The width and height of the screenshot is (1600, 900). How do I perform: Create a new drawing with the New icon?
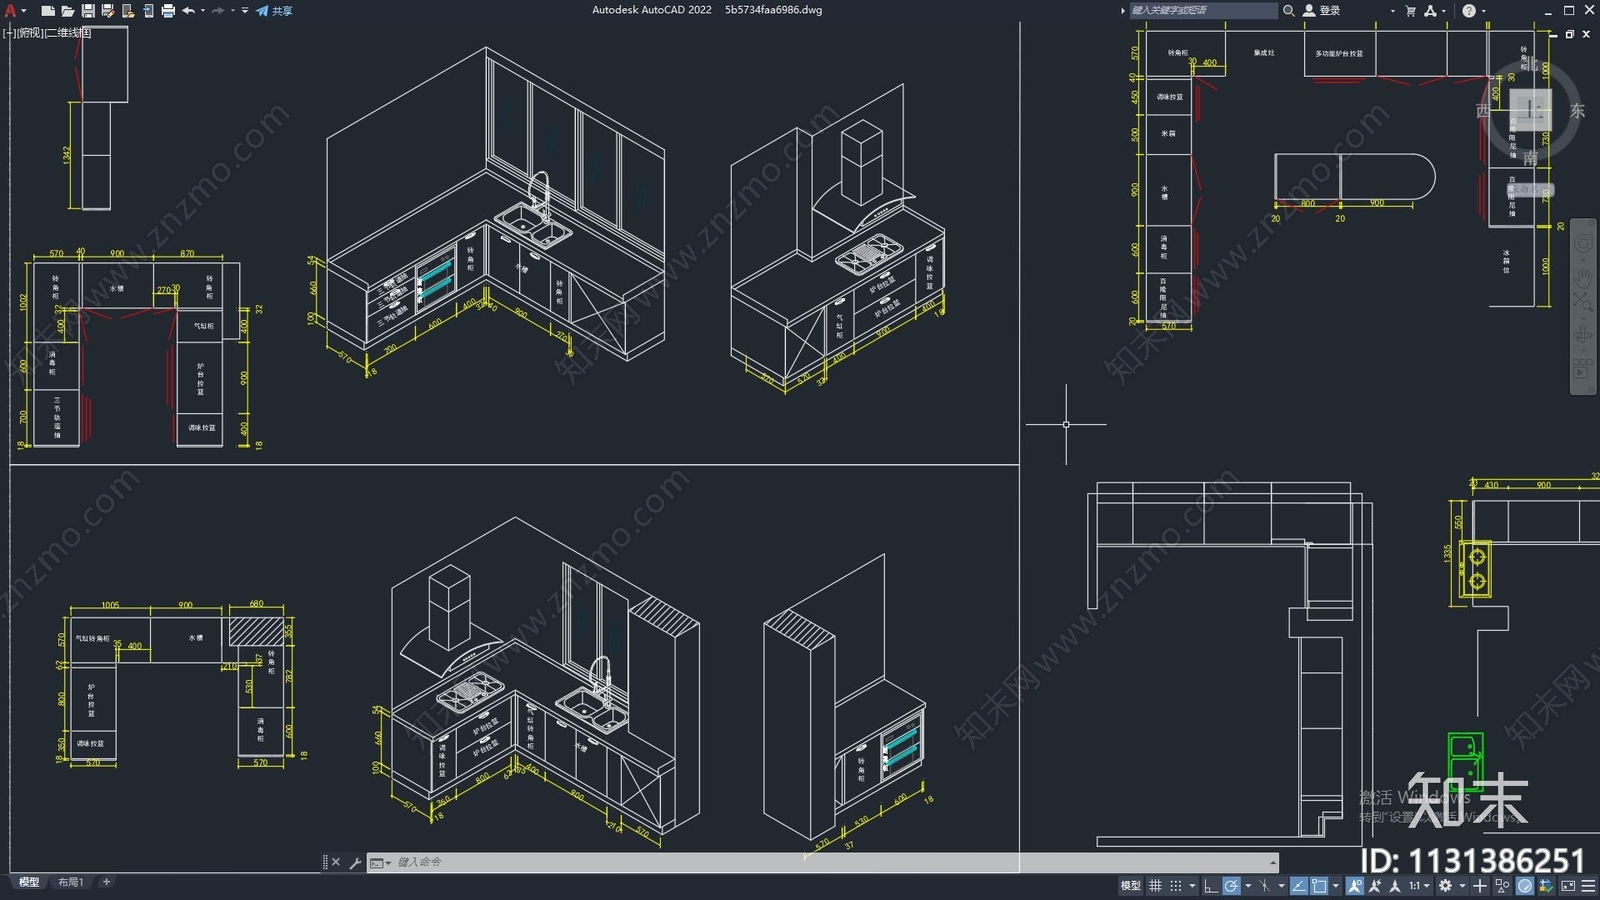pos(47,10)
